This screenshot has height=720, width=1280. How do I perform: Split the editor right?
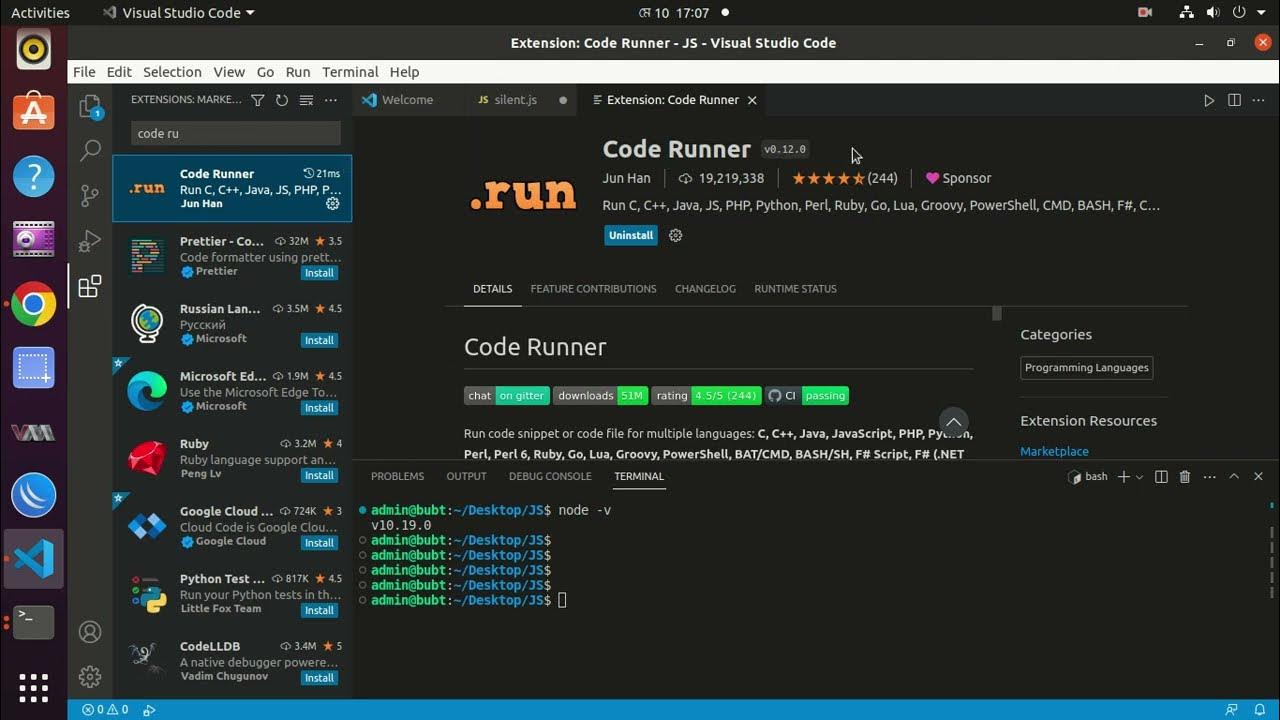(1234, 100)
